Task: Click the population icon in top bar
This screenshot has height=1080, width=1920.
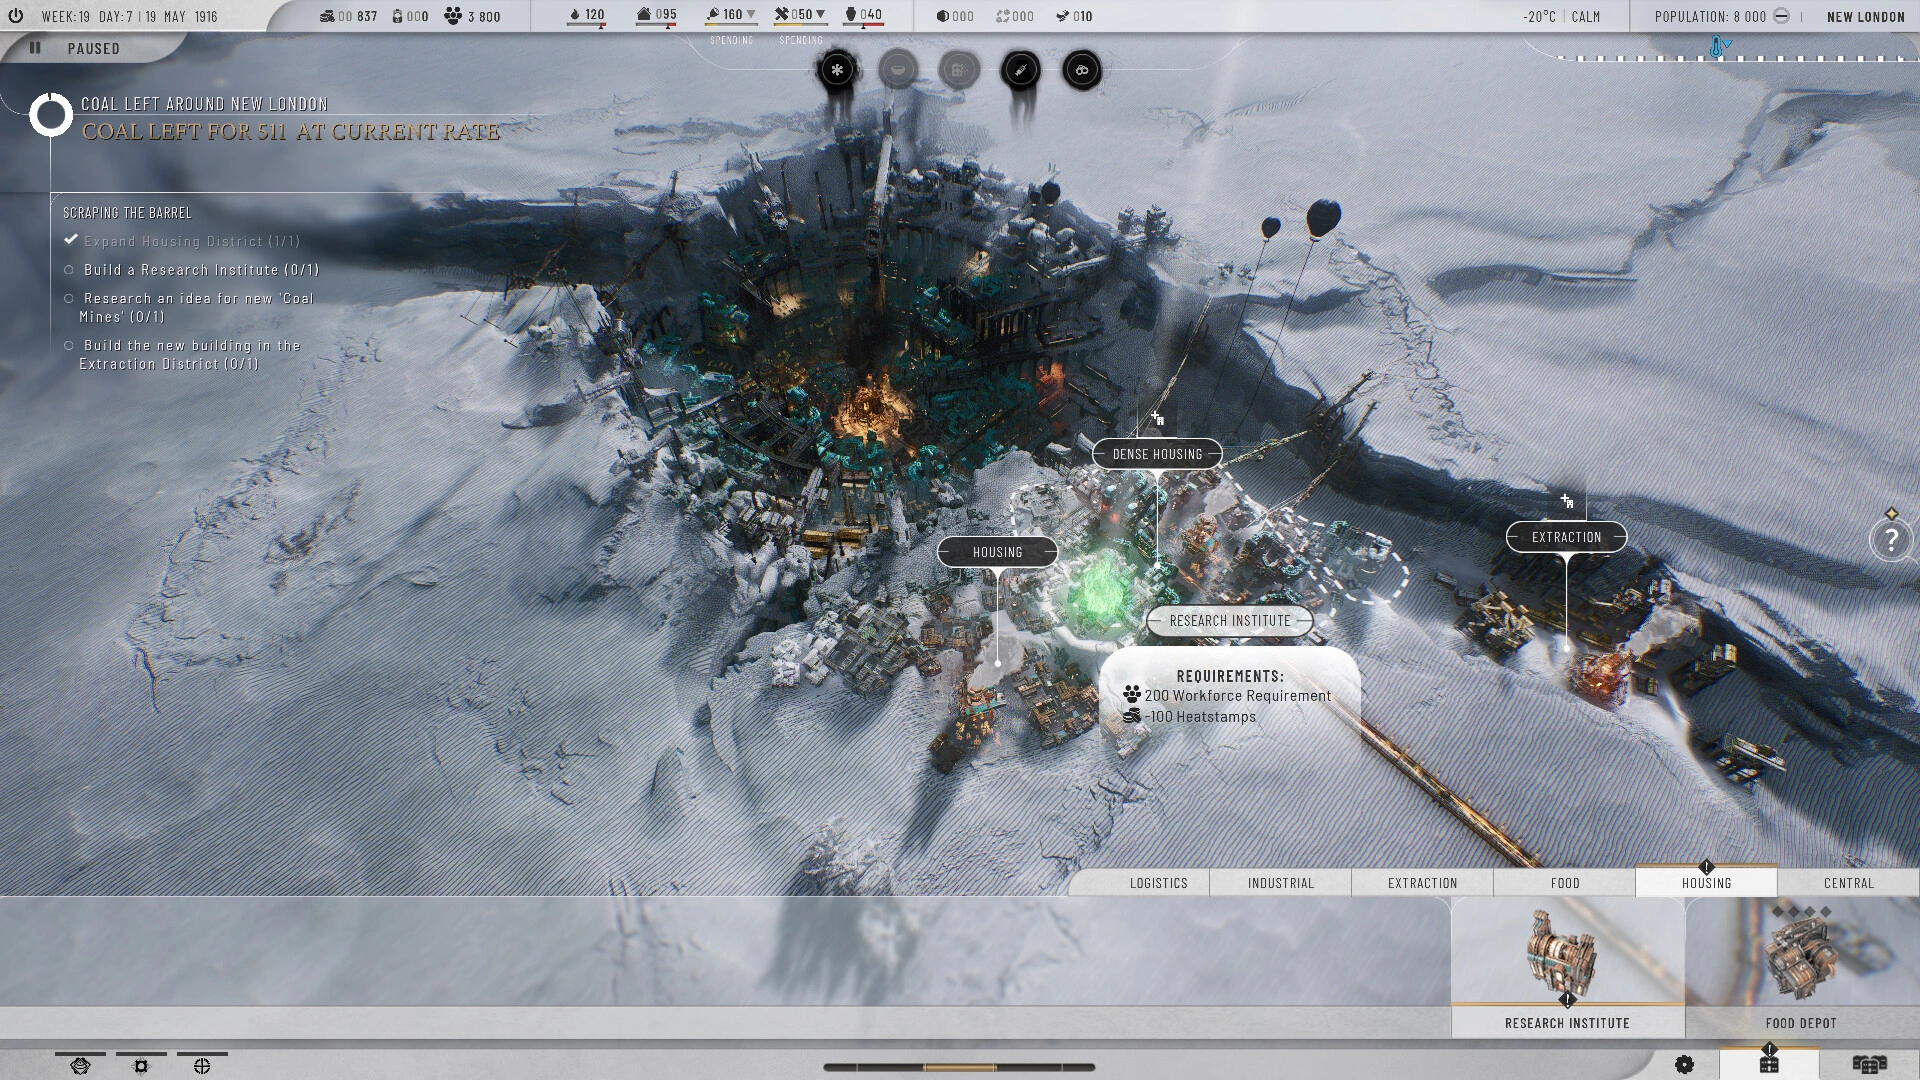Action: (1780, 16)
